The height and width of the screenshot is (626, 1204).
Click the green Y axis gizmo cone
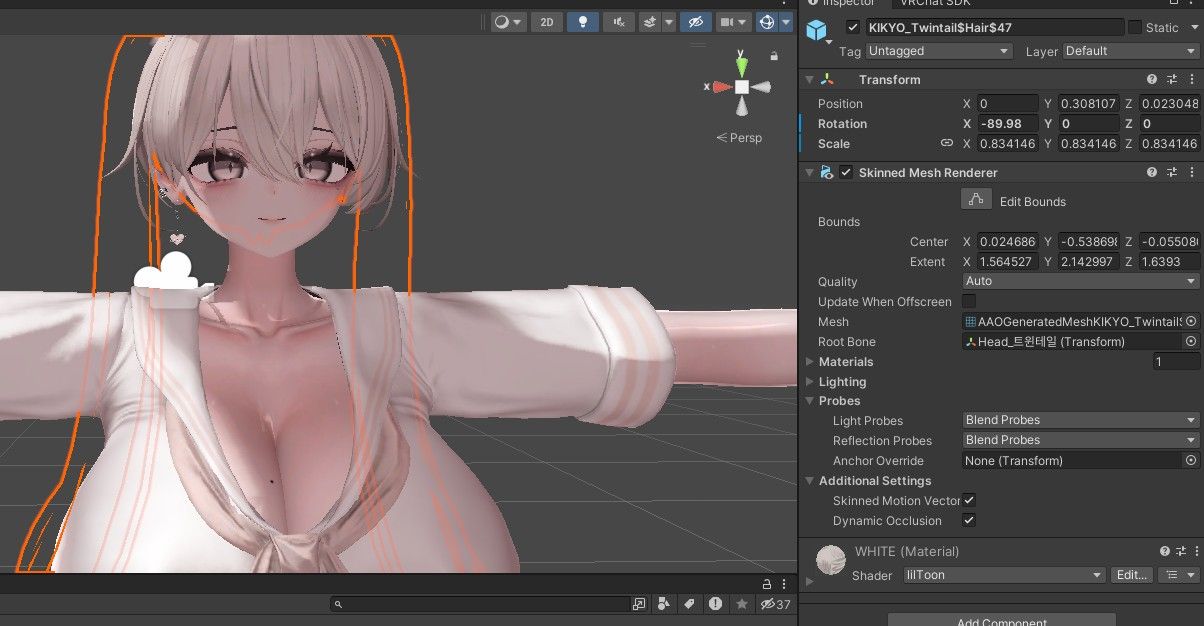[742, 65]
